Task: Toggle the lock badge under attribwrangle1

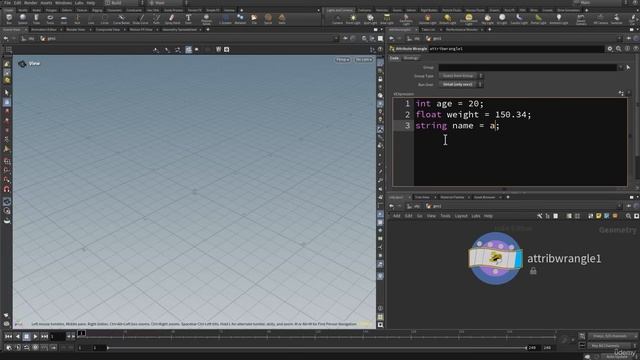Action: [533, 271]
